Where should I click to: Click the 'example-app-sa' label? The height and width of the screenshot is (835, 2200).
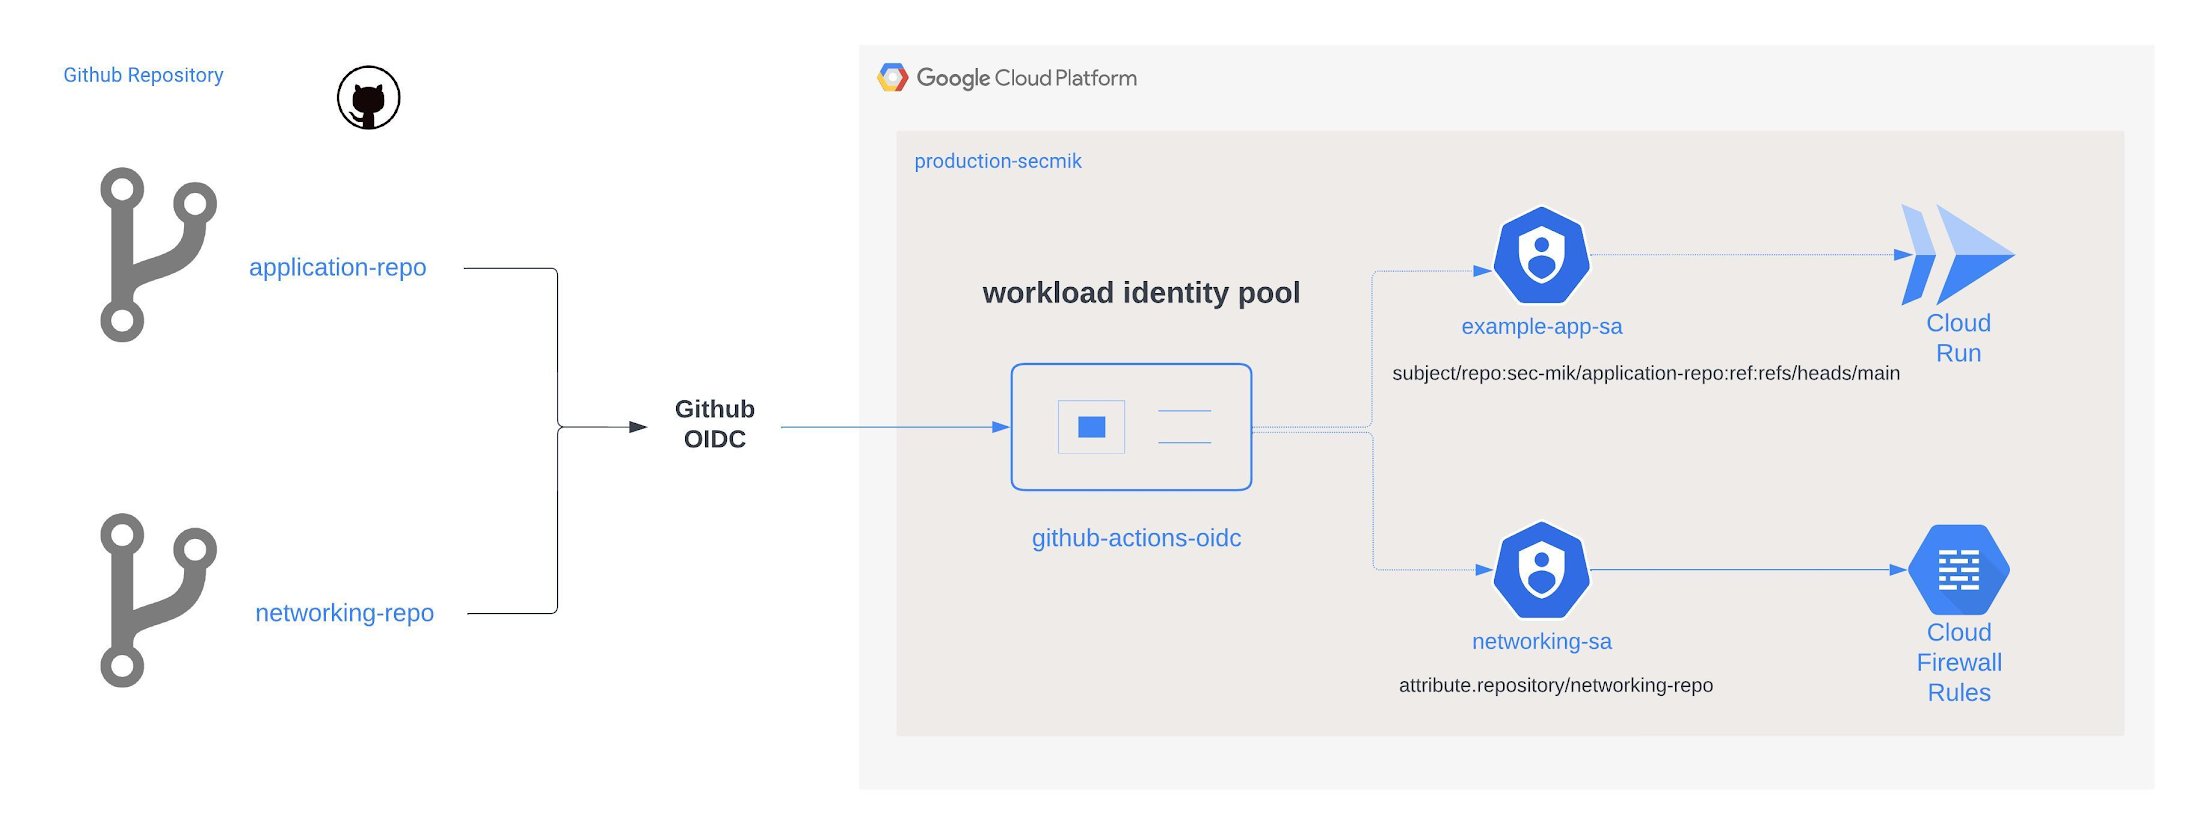(1541, 326)
